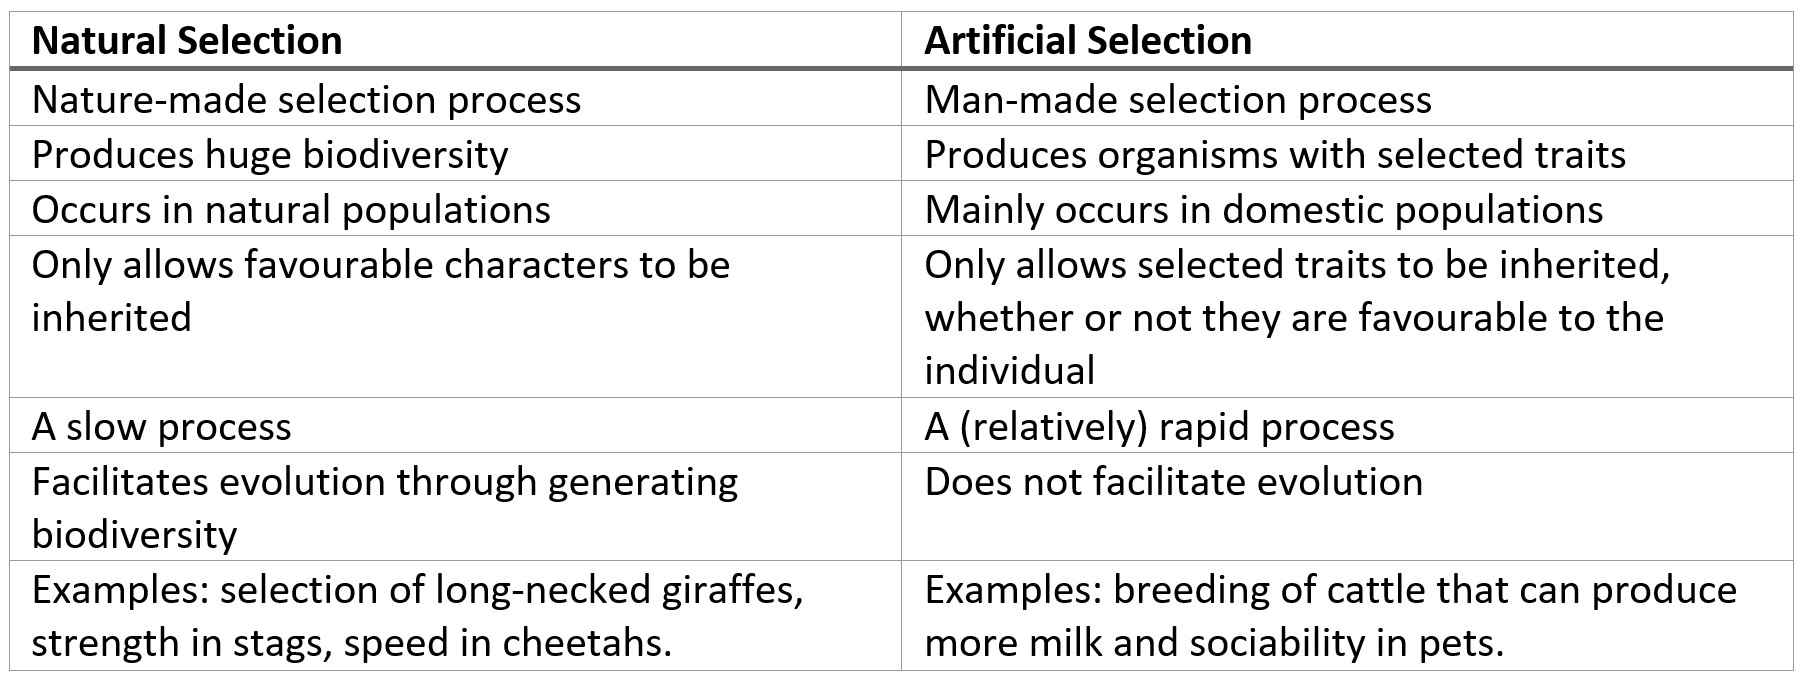Select the "A slow process" cell
The image size is (1804, 681).
[x=162, y=427]
